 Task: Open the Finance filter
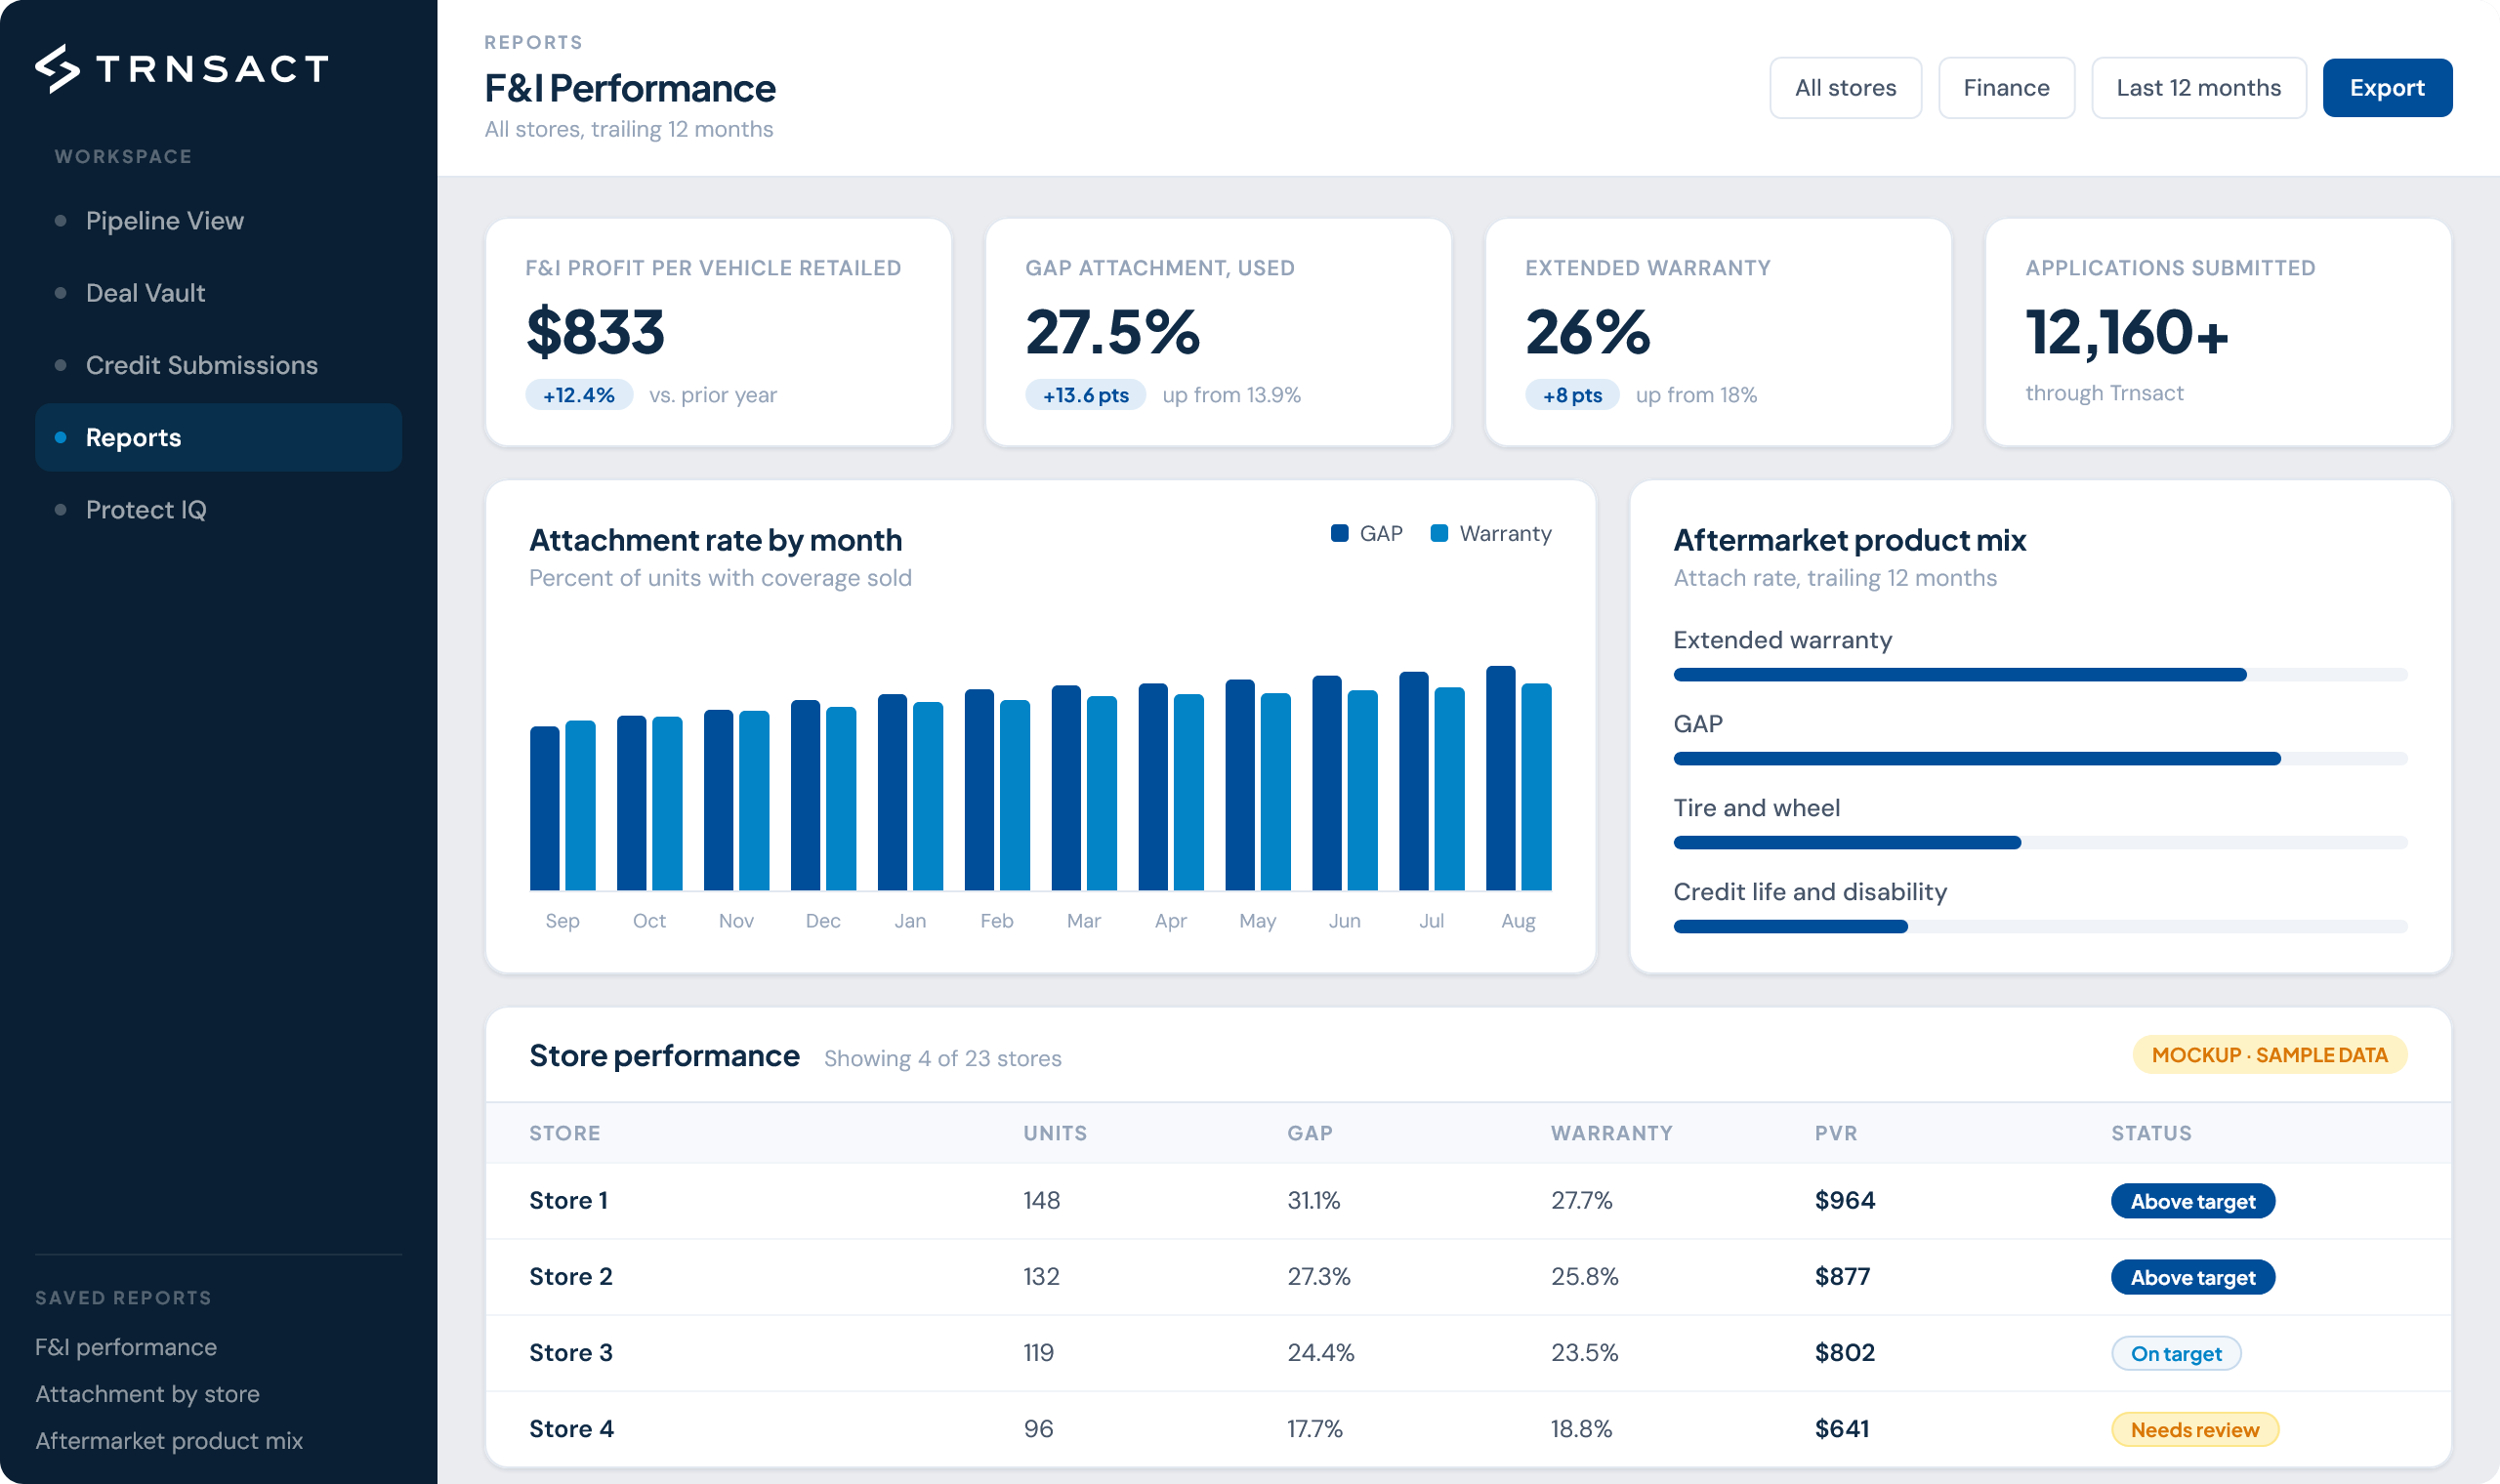pyautogui.click(x=2006, y=88)
